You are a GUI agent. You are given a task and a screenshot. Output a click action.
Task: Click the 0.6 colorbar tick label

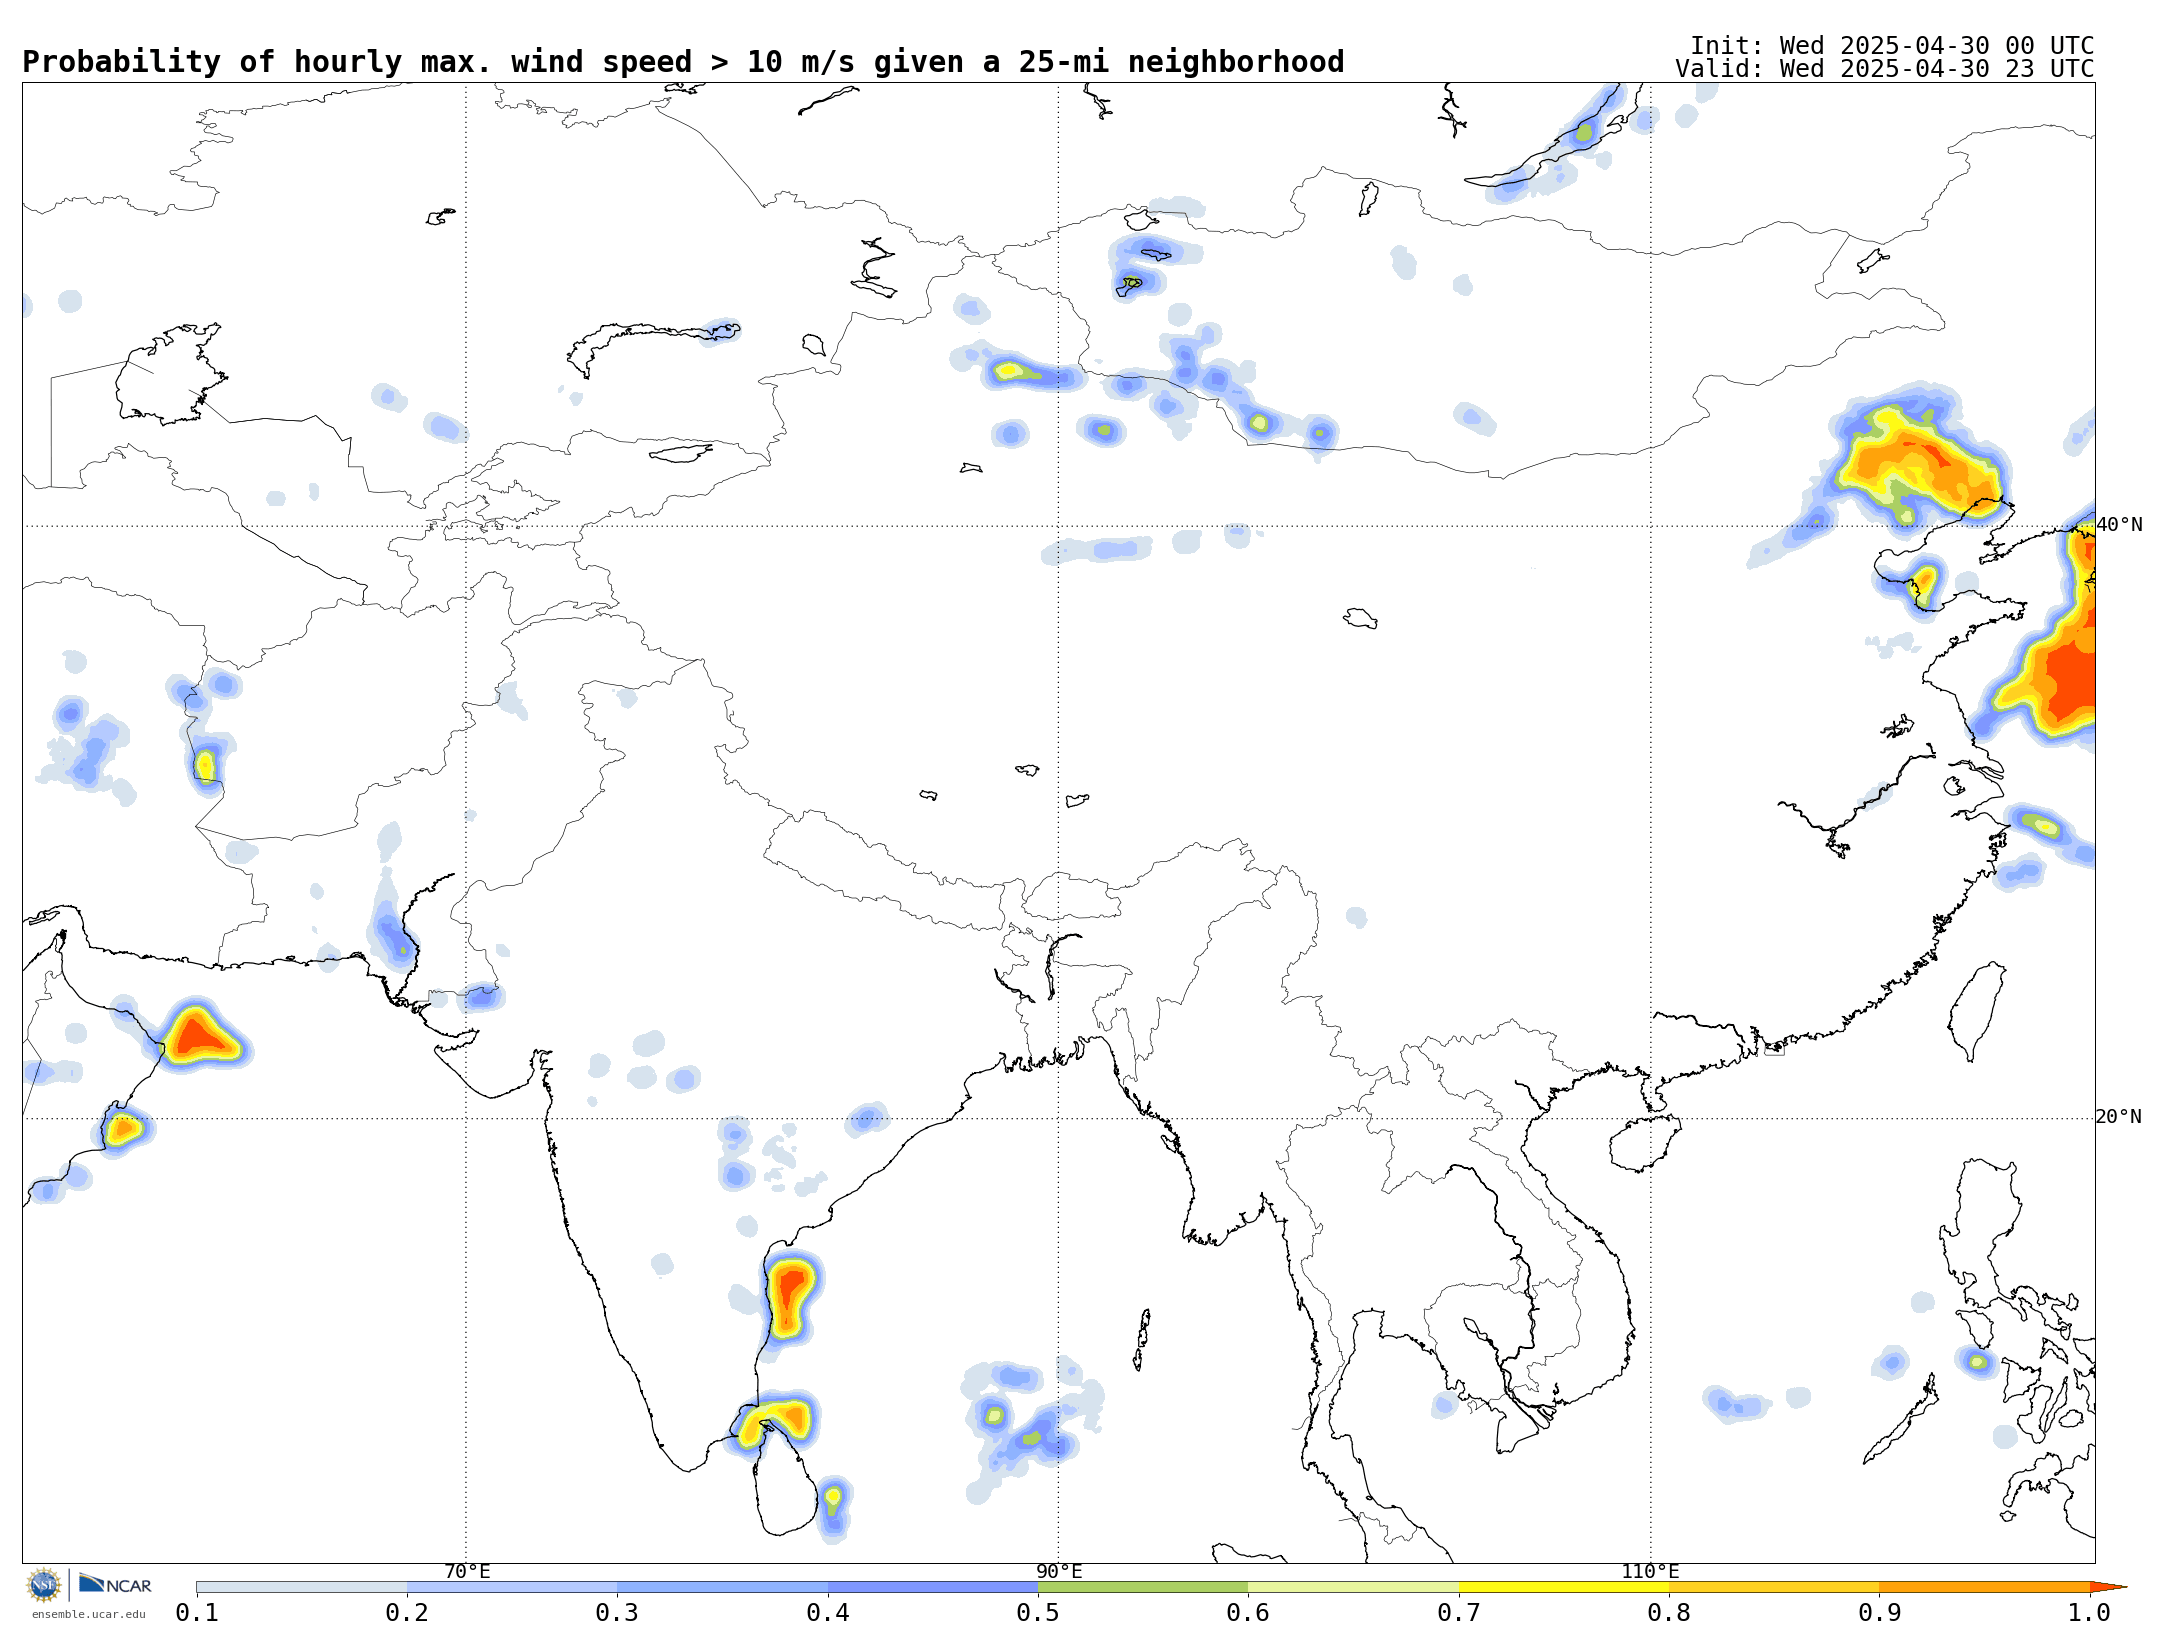tap(1248, 1612)
